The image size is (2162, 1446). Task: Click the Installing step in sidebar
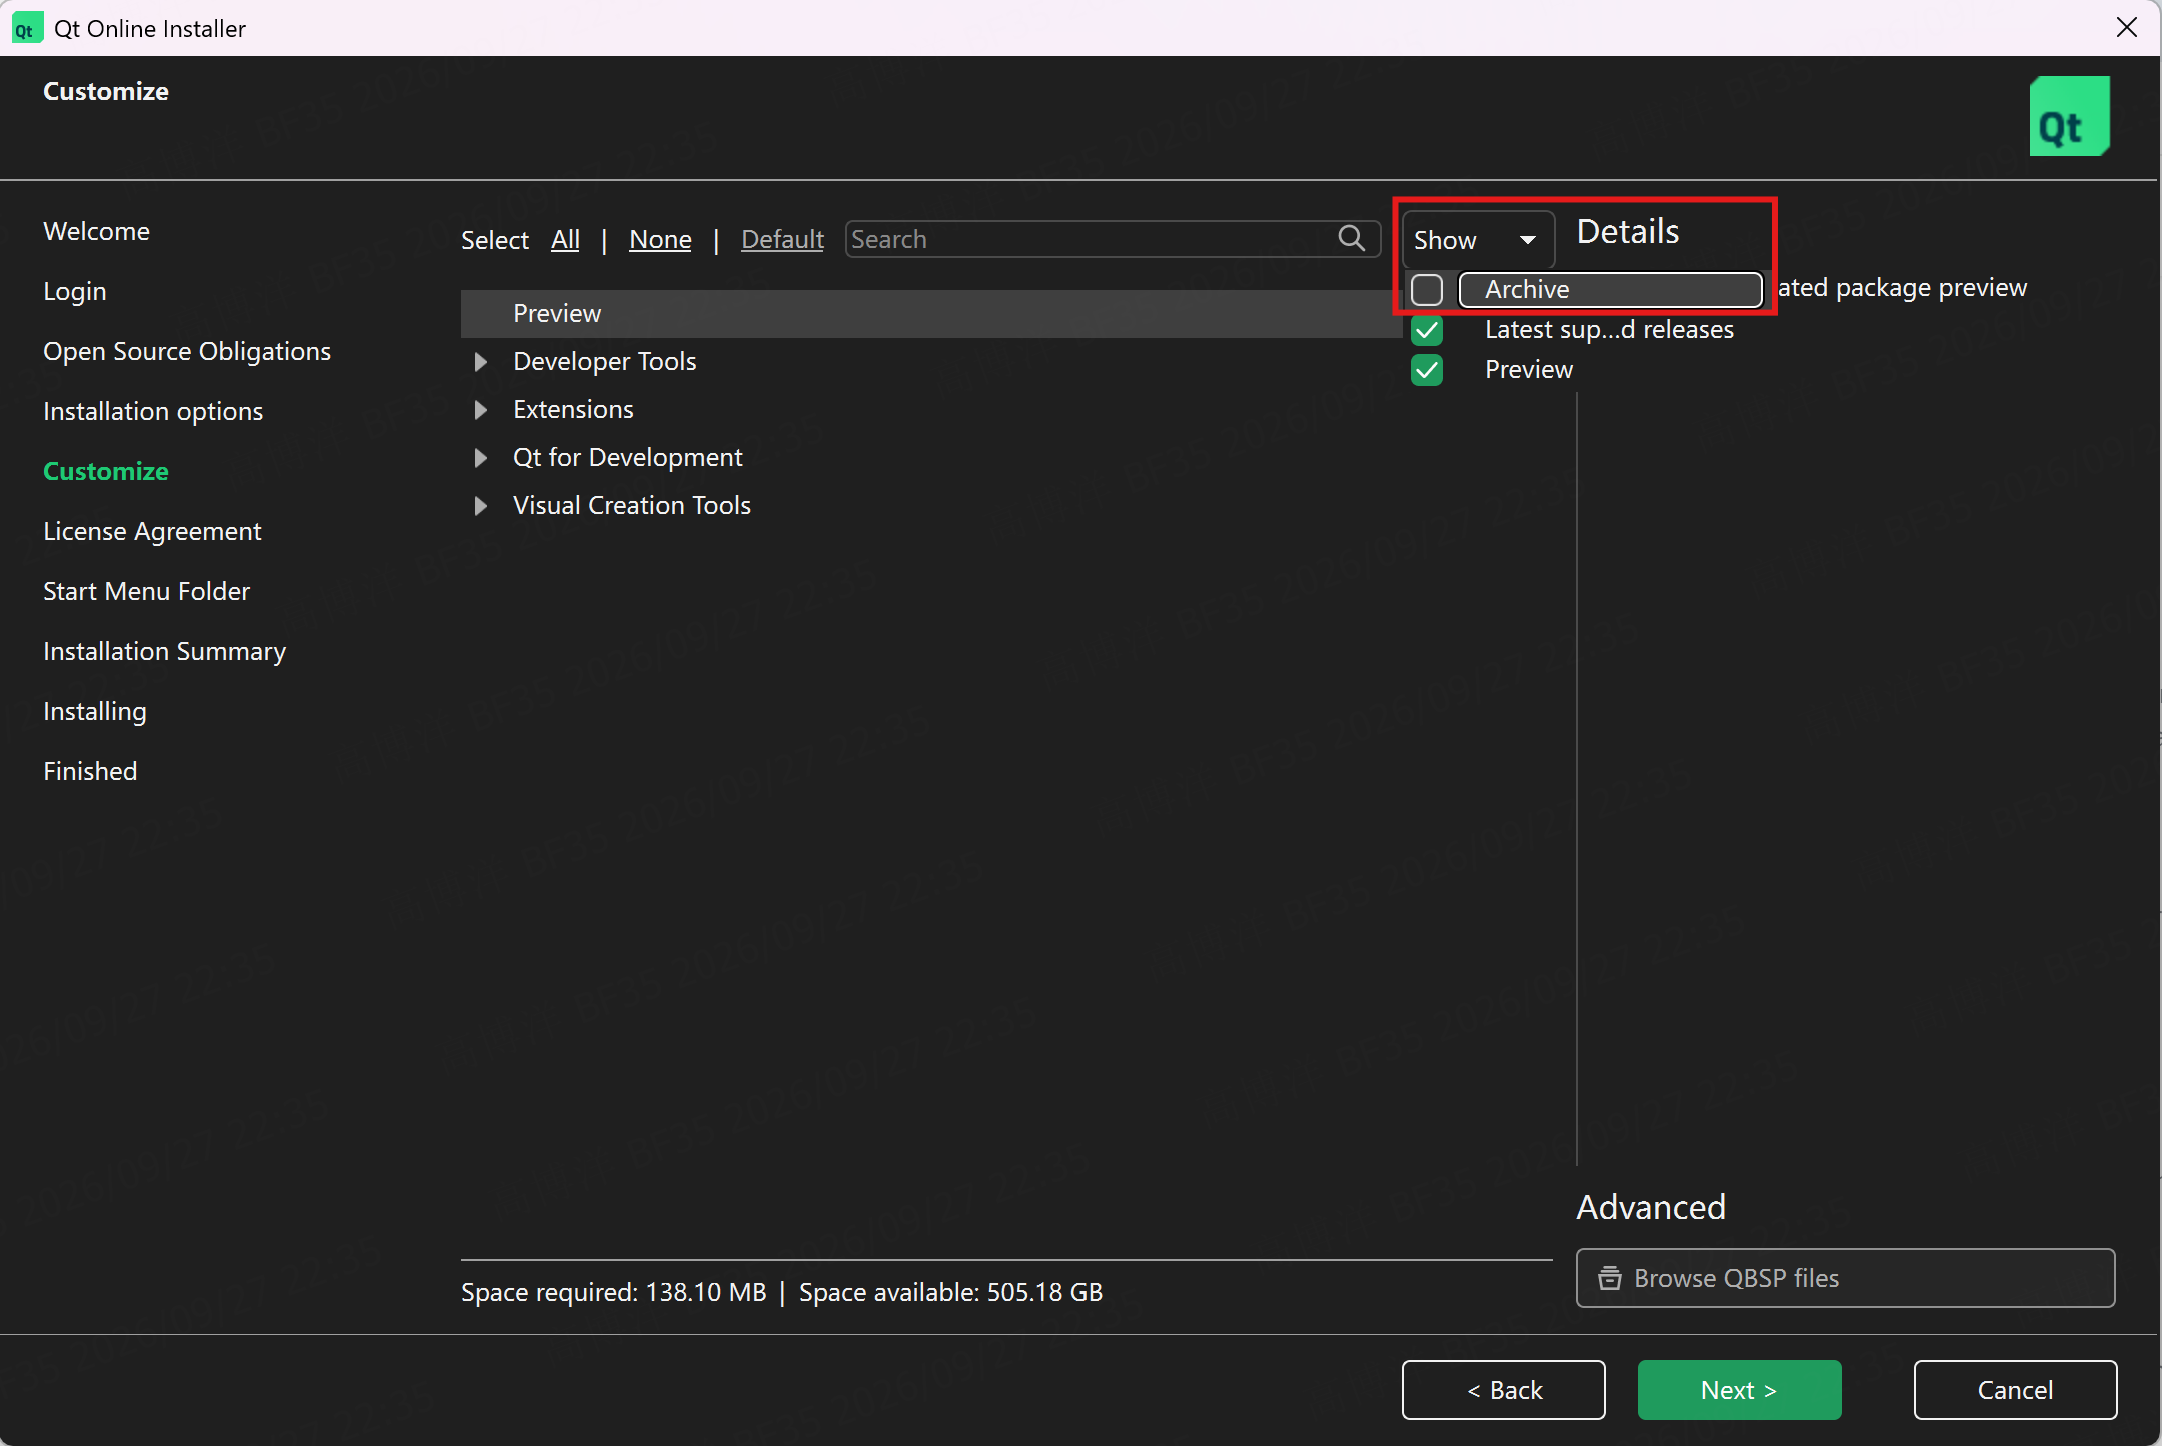(x=94, y=711)
